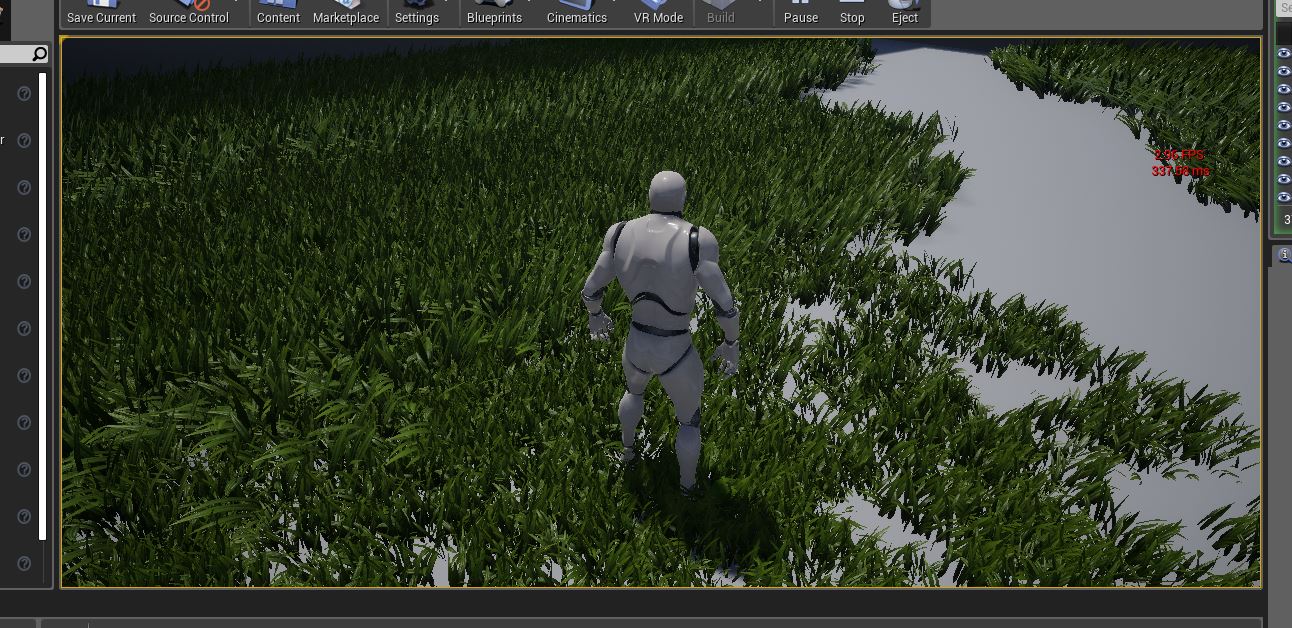Click the magnifier search icon in the left panel

point(39,54)
